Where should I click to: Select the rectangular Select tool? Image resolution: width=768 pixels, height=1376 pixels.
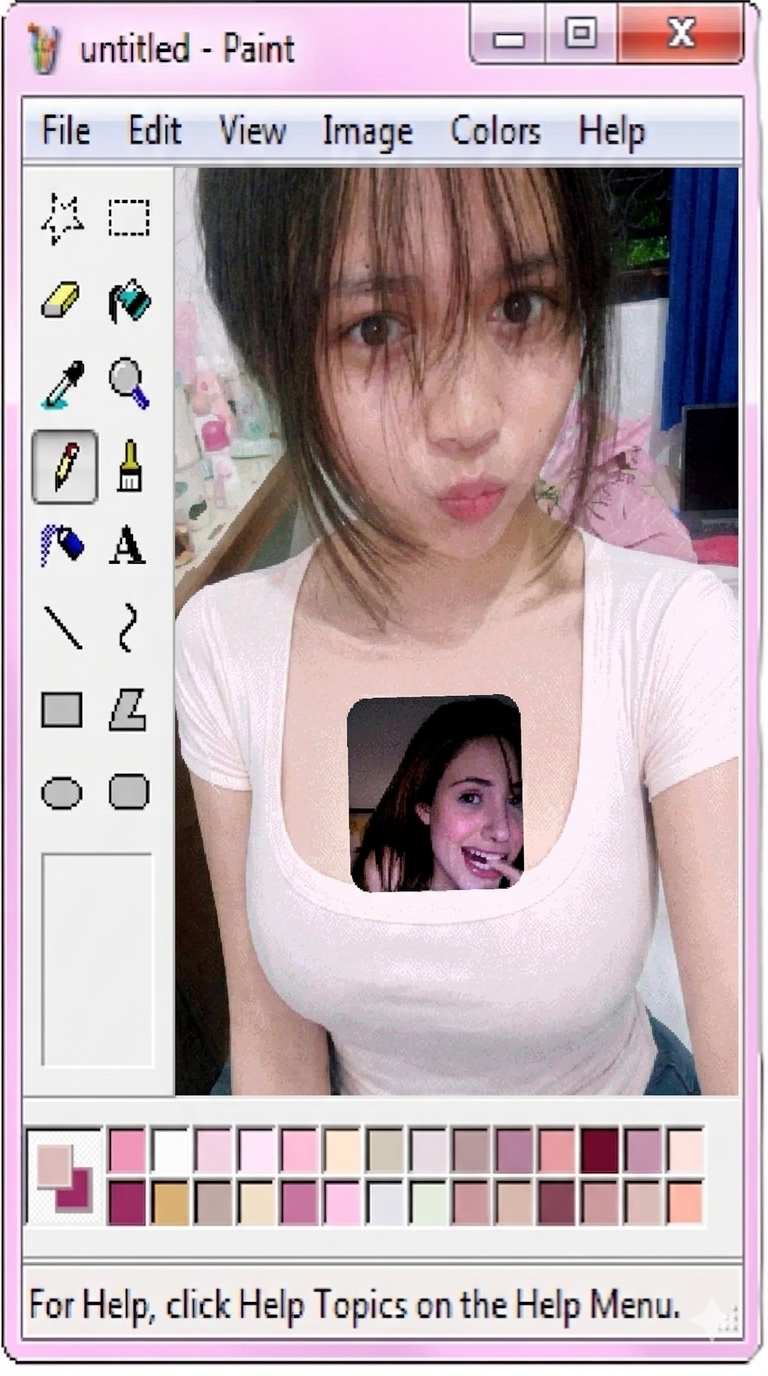129,218
